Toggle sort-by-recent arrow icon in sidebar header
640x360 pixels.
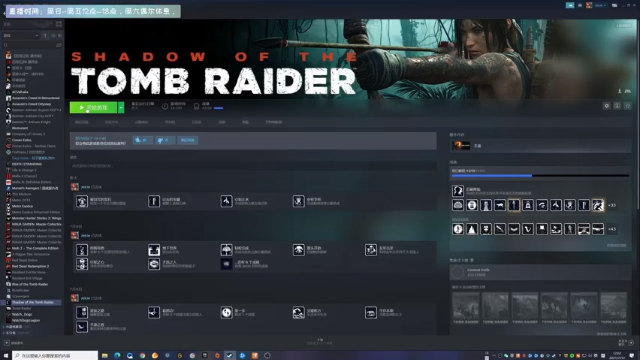click(x=45, y=36)
